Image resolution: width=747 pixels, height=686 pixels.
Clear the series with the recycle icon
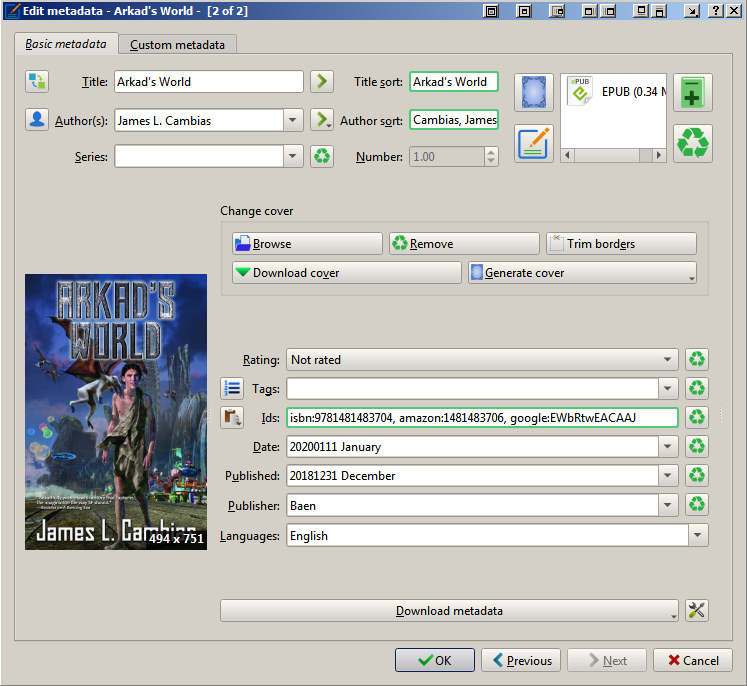(322, 156)
